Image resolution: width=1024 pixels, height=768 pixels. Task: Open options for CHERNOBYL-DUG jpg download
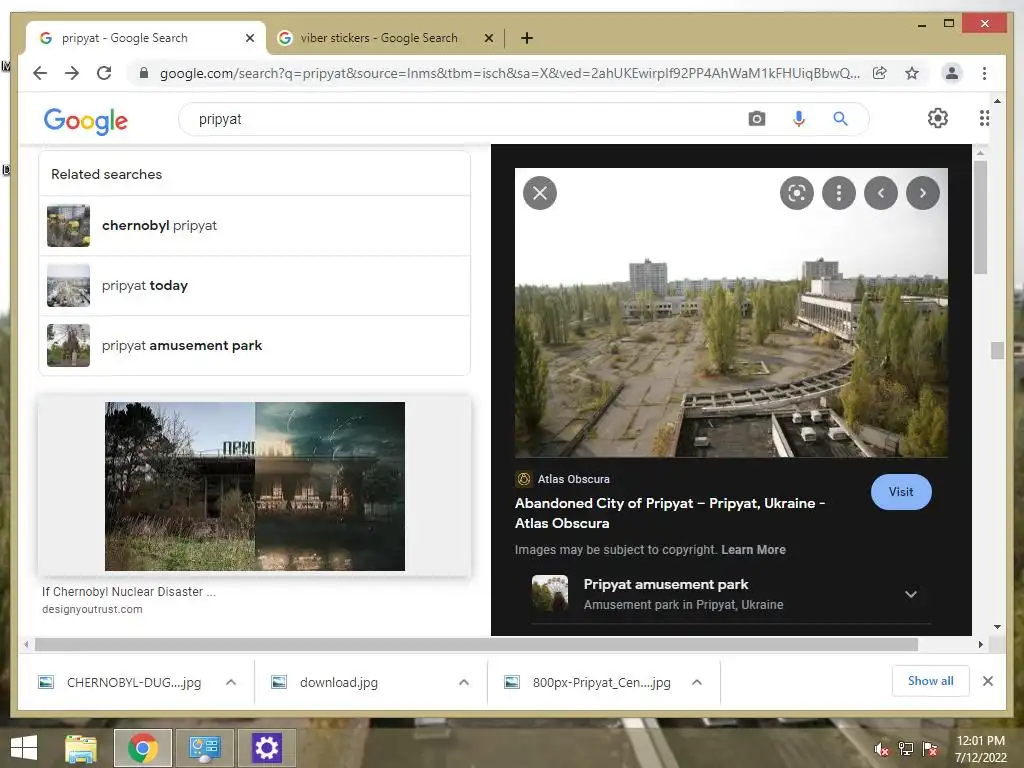point(231,682)
